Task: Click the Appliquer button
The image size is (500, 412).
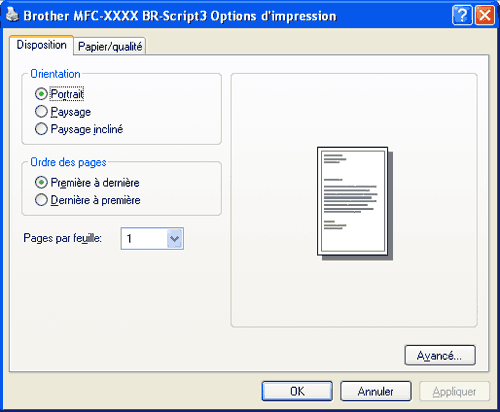Action: point(454,391)
